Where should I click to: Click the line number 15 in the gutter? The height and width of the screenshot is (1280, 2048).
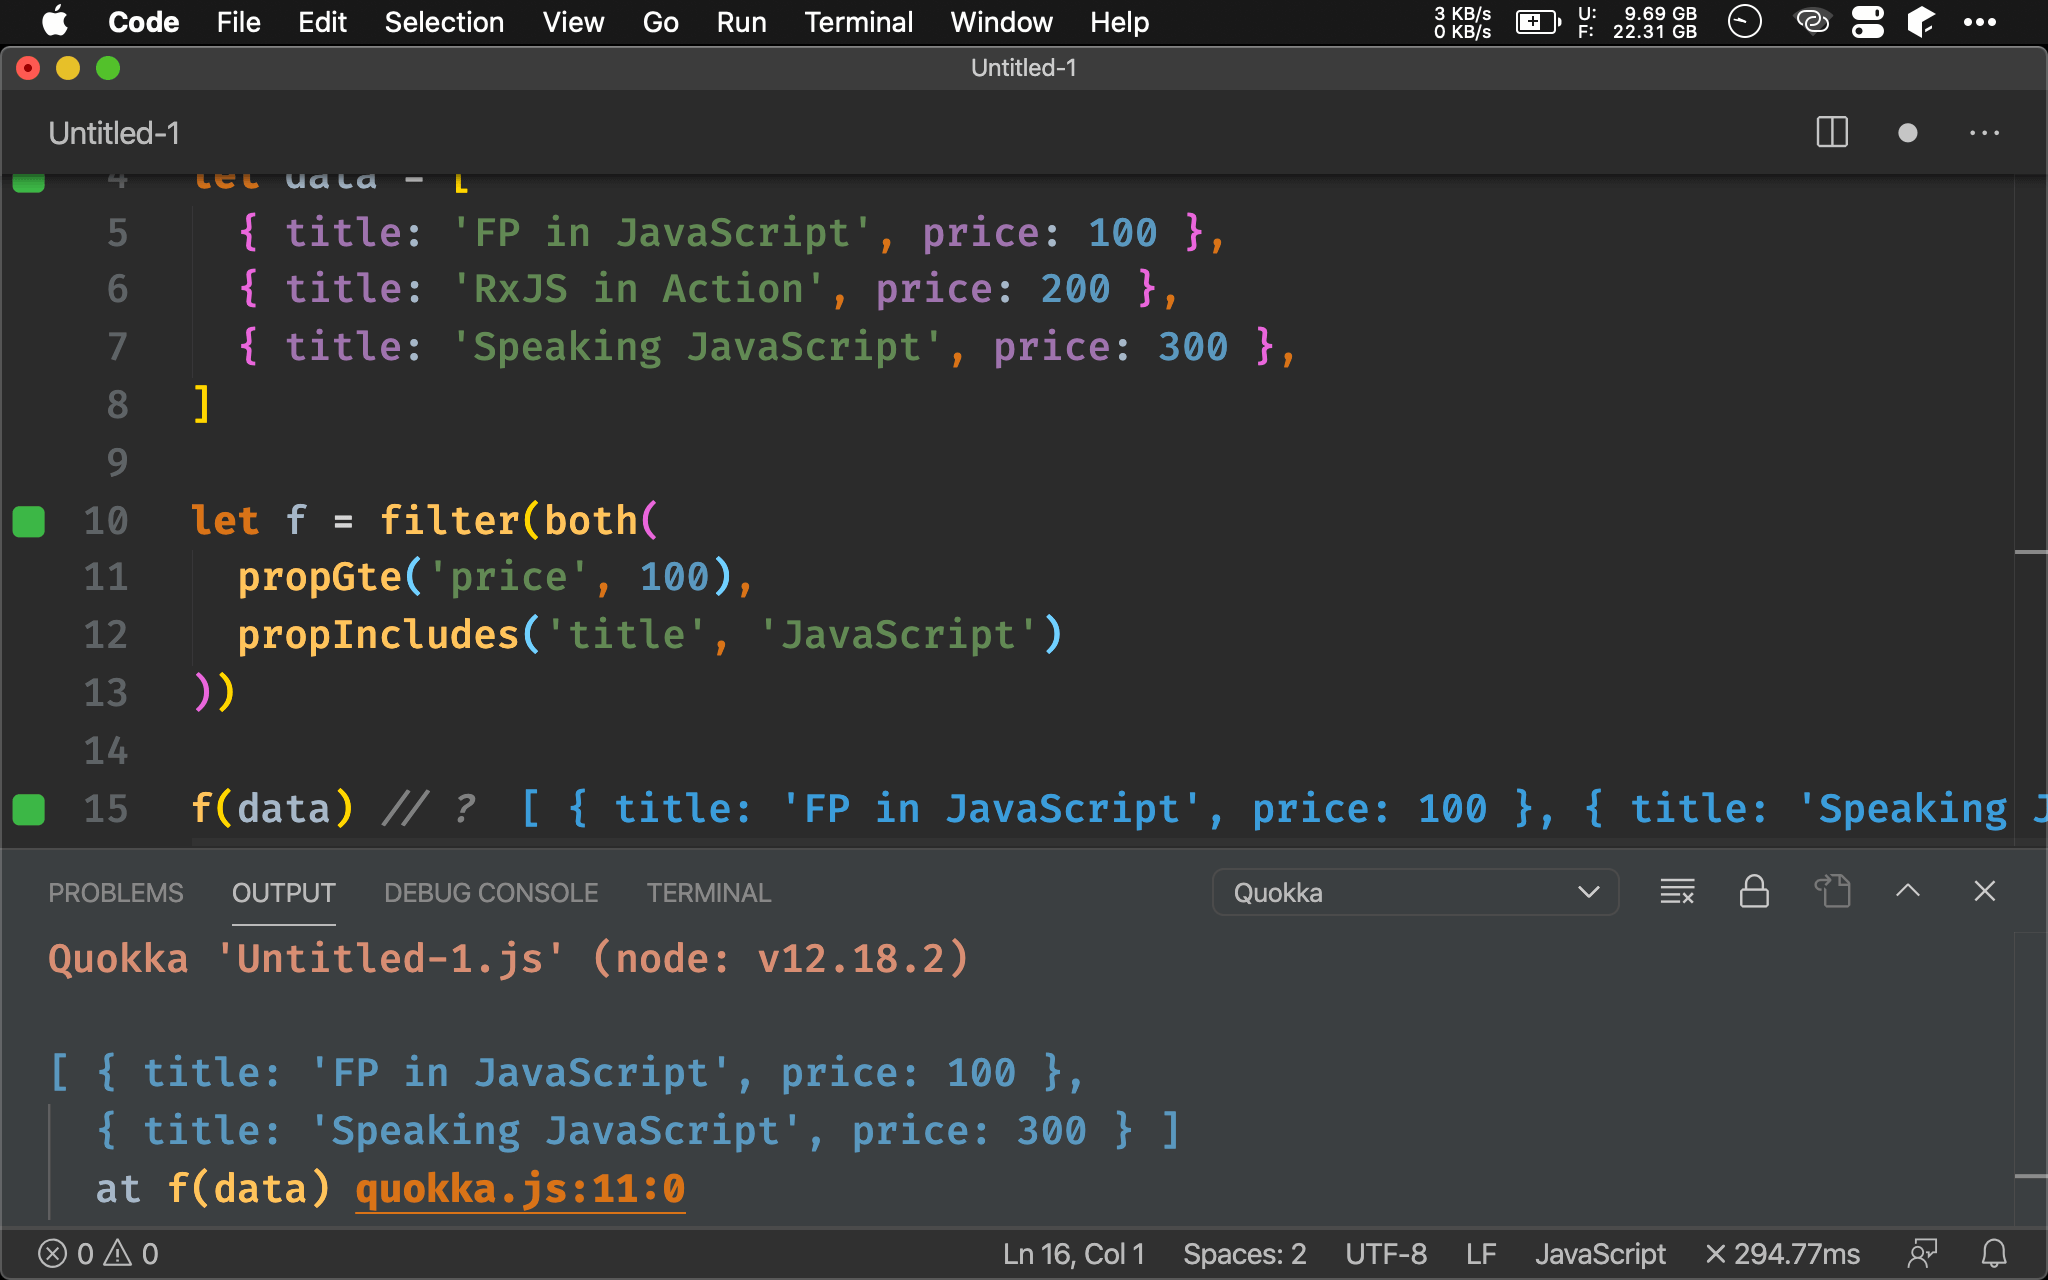[106, 809]
